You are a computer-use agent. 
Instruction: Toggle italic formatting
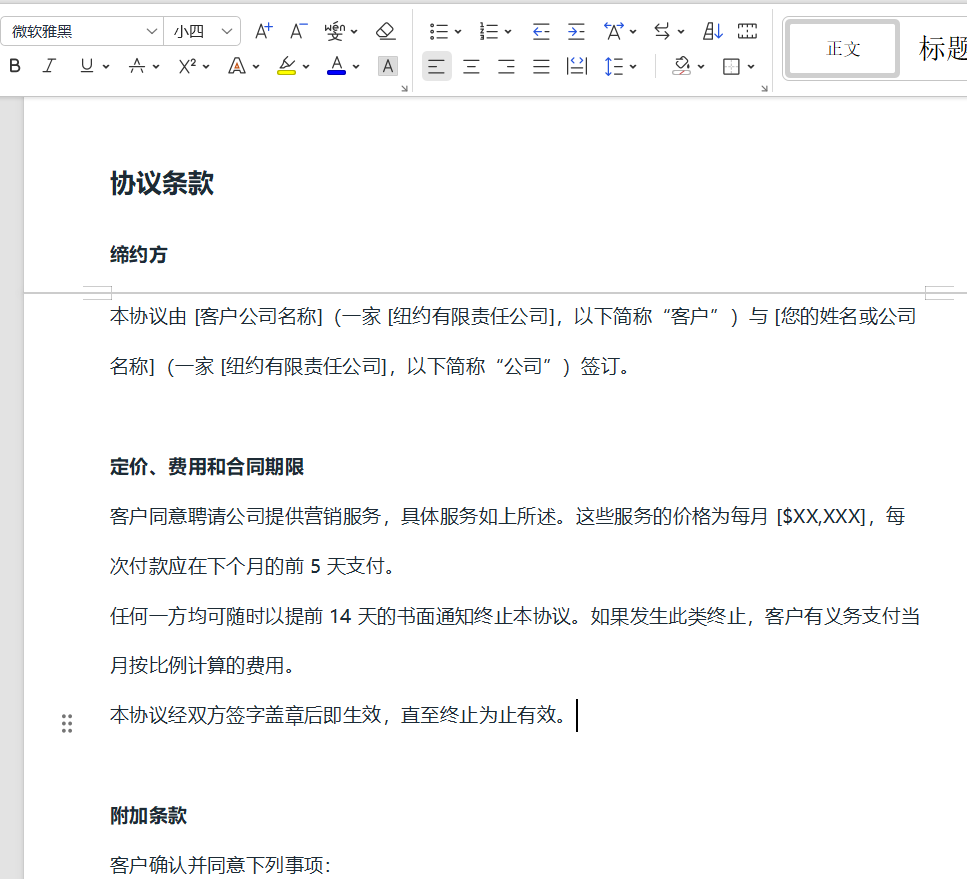click(x=49, y=67)
